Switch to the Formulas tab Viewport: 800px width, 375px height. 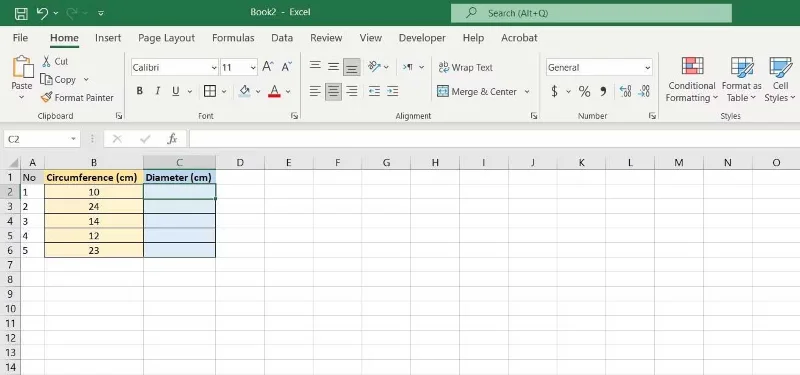coord(233,38)
